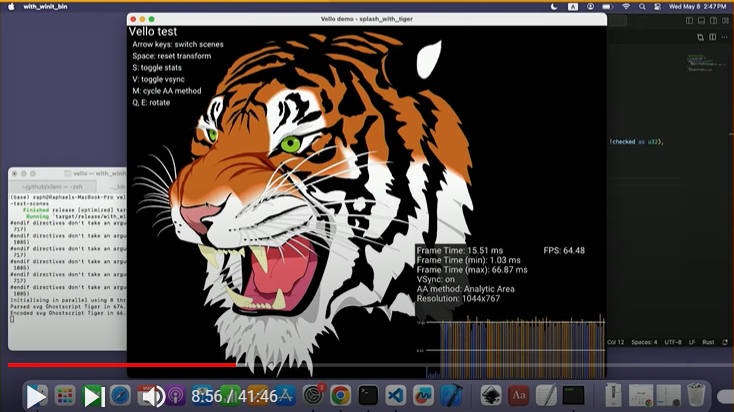
Task: Open the Apple menu
Action: click(11, 7)
